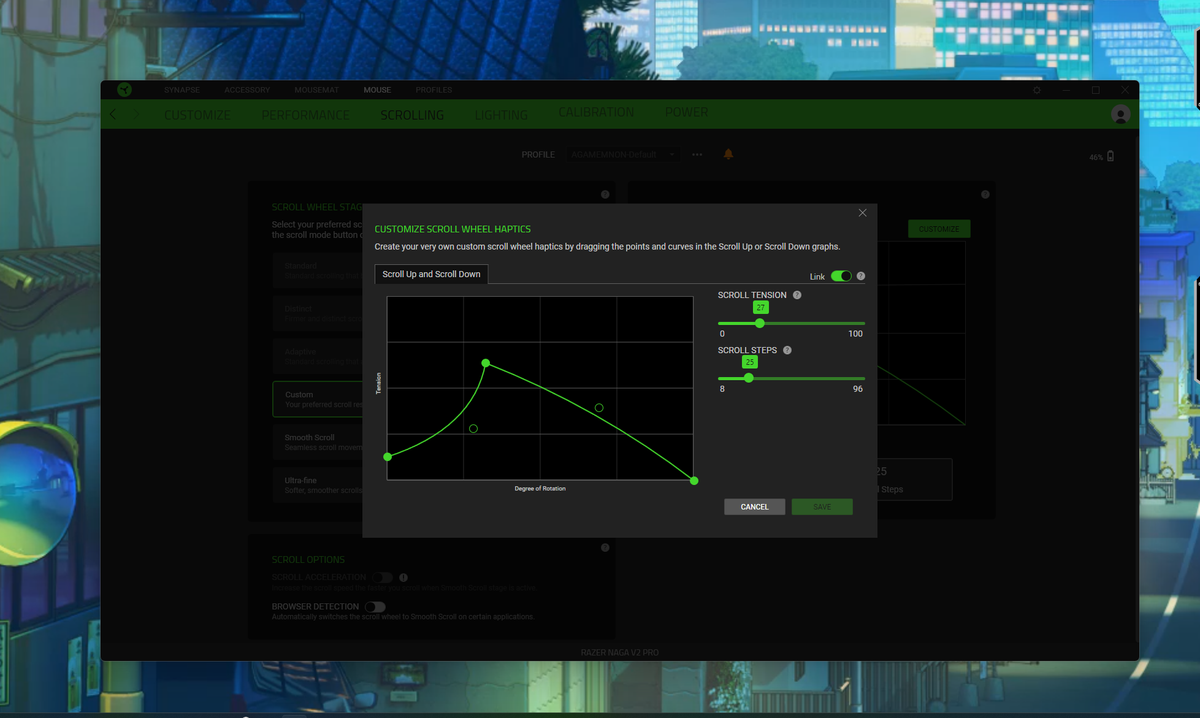Switch to the Lighting tab
This screenshot has width=1200, height=718.
501,114
